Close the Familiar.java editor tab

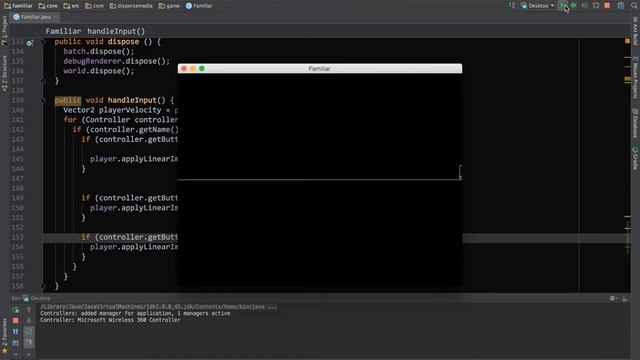click(x=56, y=17)
